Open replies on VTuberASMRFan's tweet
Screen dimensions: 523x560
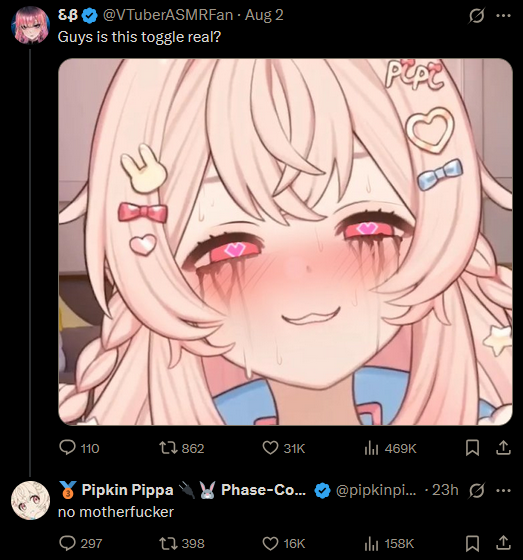(x=79, y=448)
